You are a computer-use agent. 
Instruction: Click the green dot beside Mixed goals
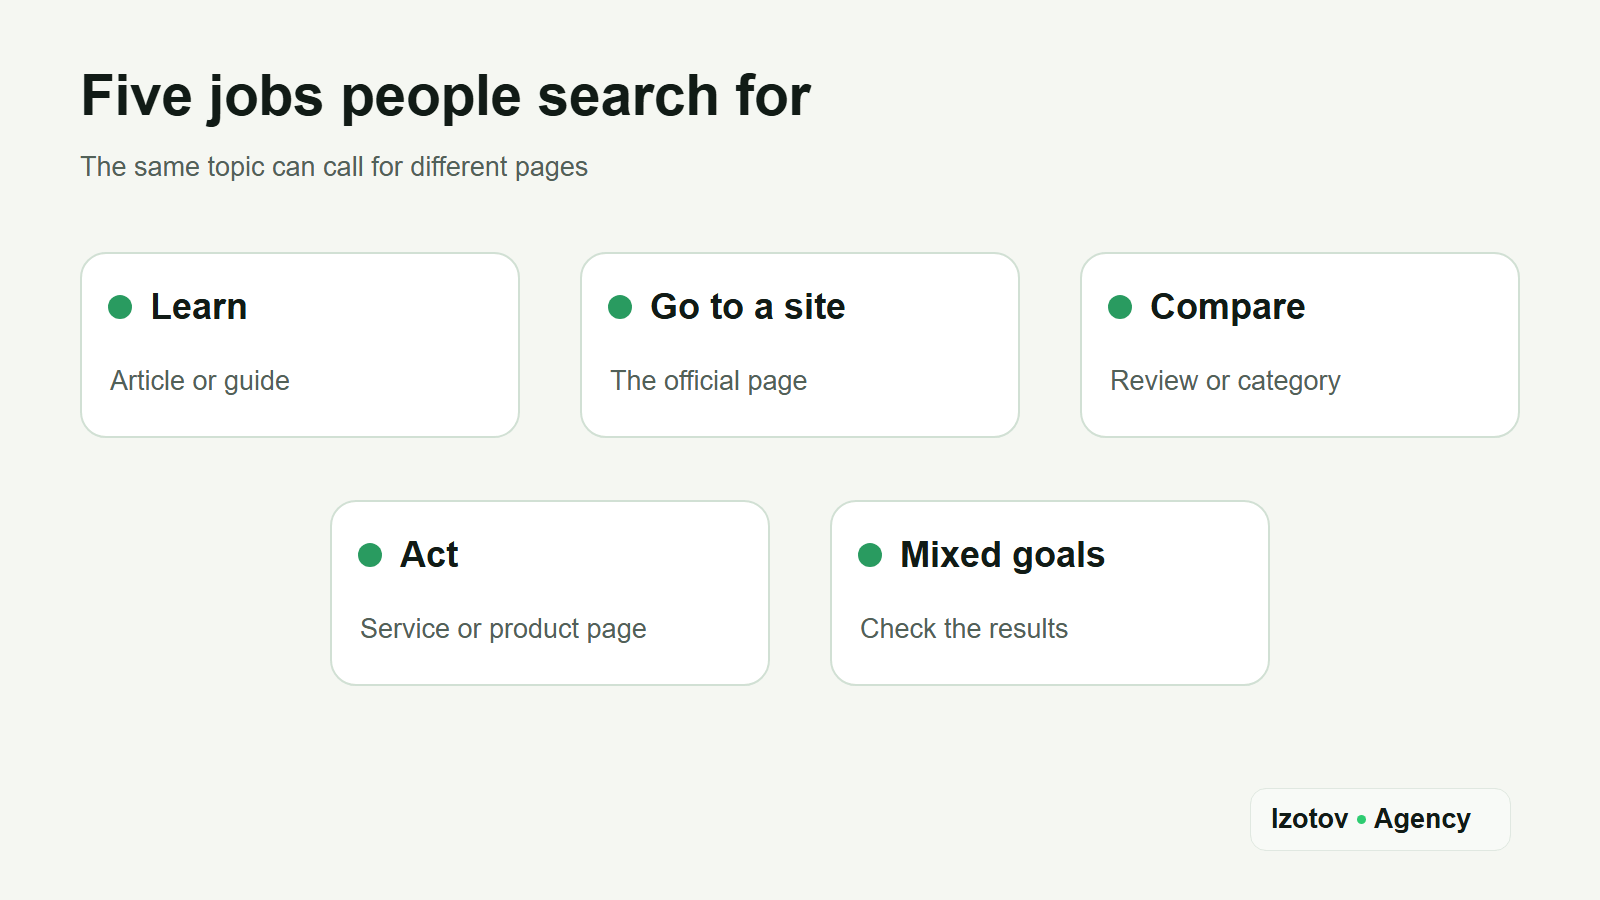870,555
